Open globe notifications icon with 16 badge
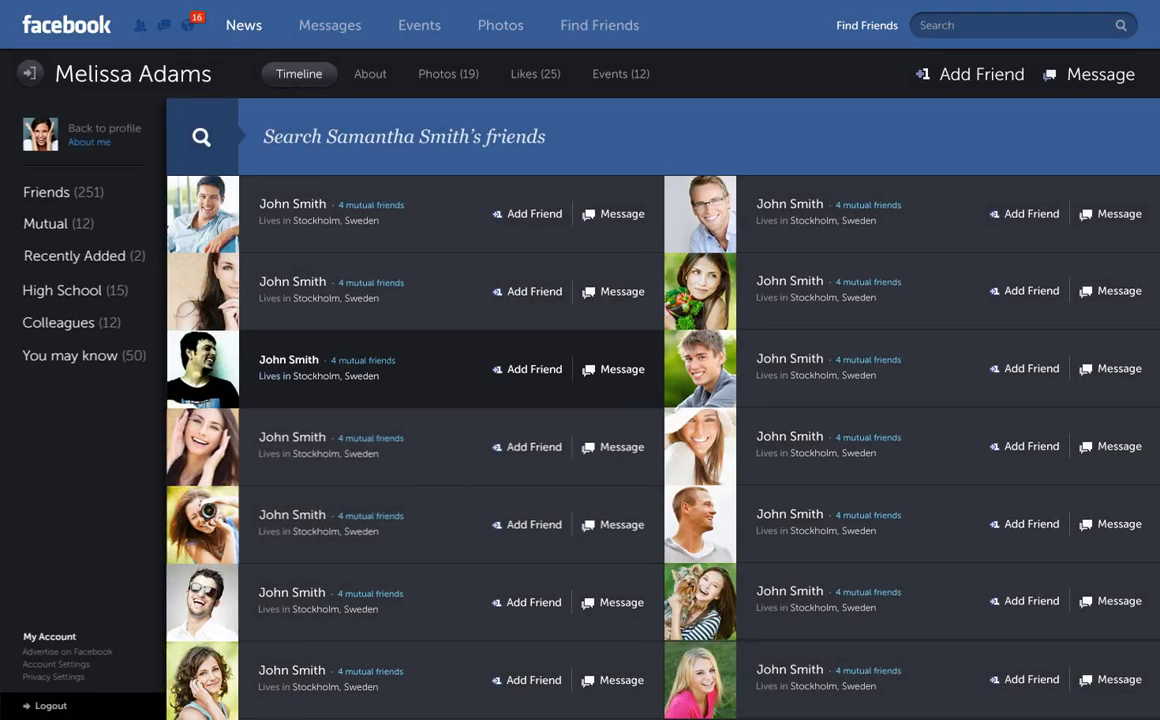Image resolution: width=1160 pixels, height=720 pixels. [x=188, y=25]
